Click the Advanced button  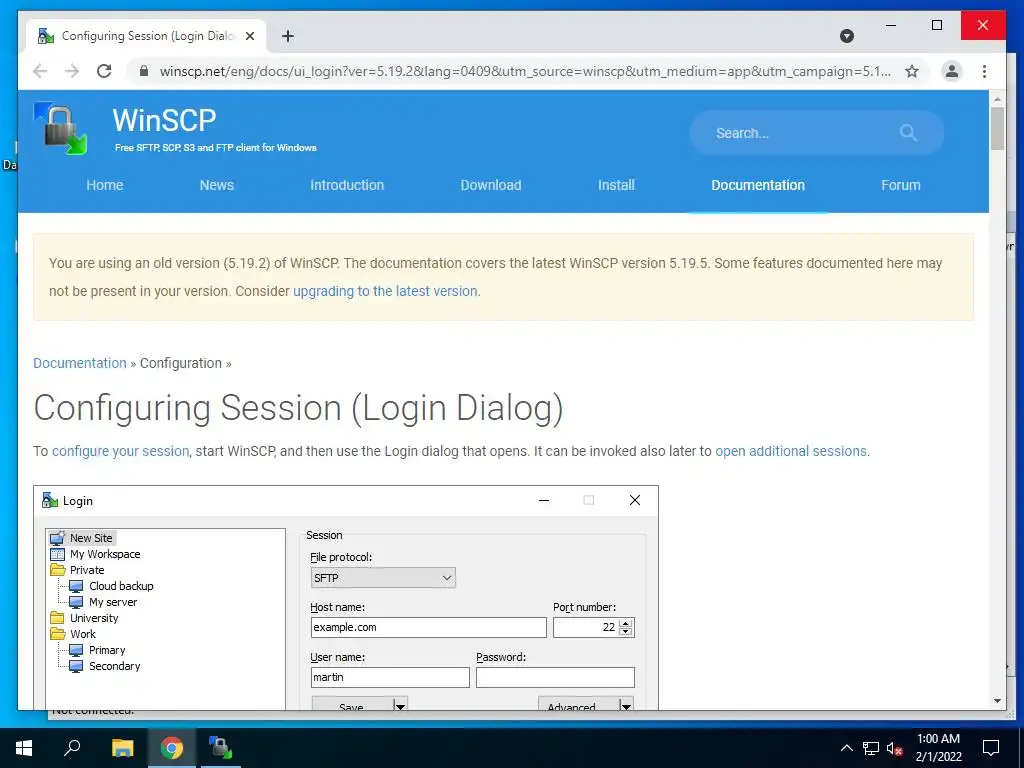pyautogui.click(x=578, y=704)
